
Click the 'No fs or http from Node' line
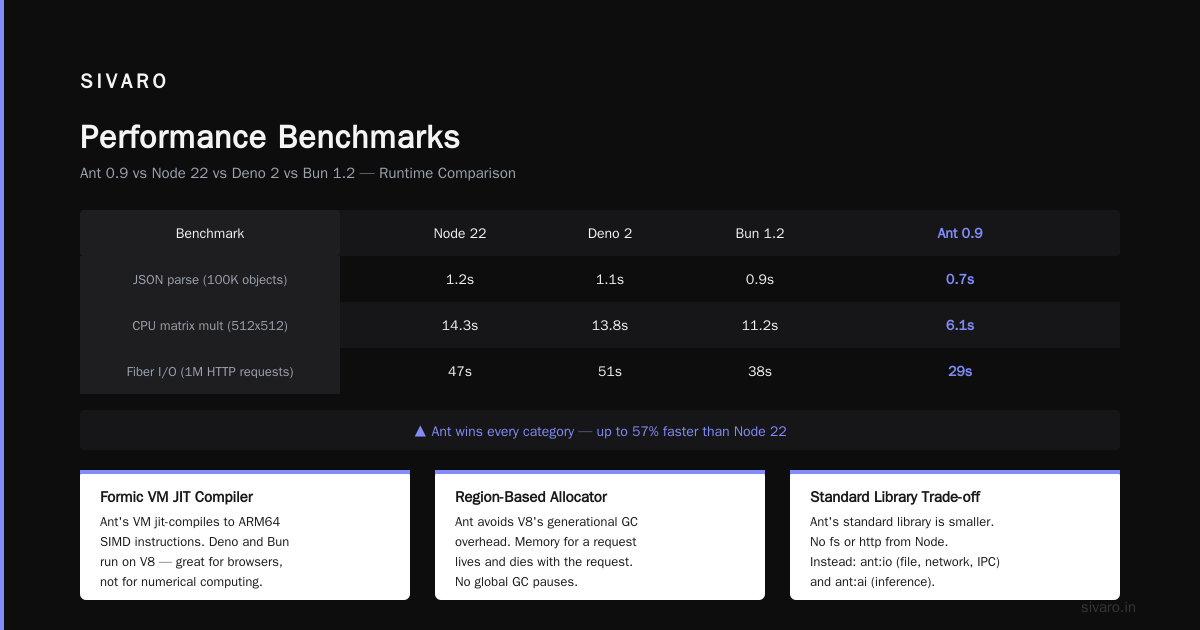pos(879,541)
